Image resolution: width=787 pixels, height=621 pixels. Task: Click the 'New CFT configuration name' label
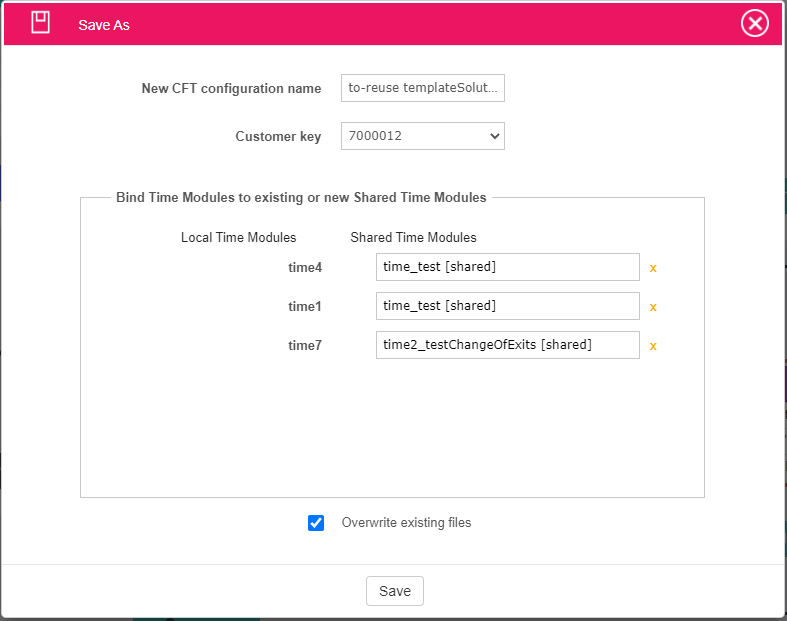click(x=231, y=88)
